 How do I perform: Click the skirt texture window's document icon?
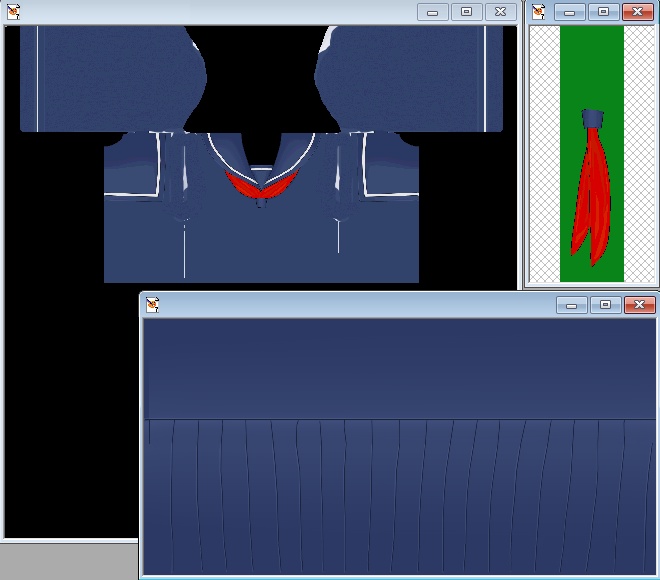pos(152,304)
